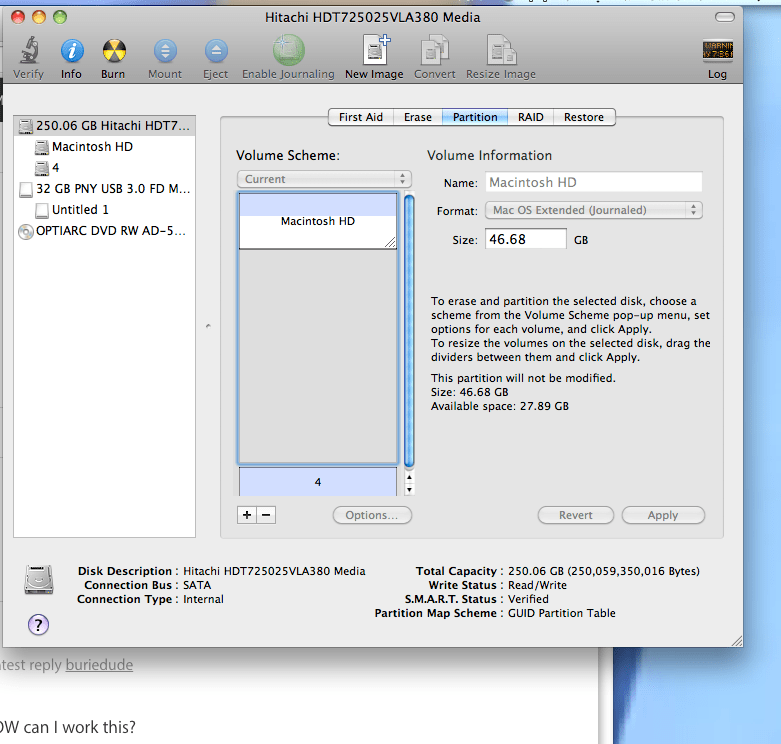This screenshot has height=744, width=781.
Task: Click the Apply button
Action: pyautogui.click(x=663, y=515)
